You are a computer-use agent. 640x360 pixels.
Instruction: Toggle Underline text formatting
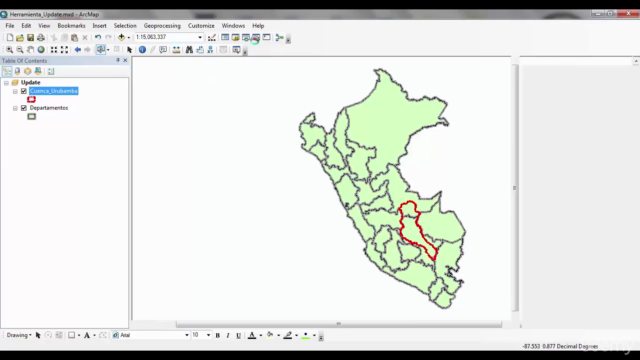tap(238, 336)
